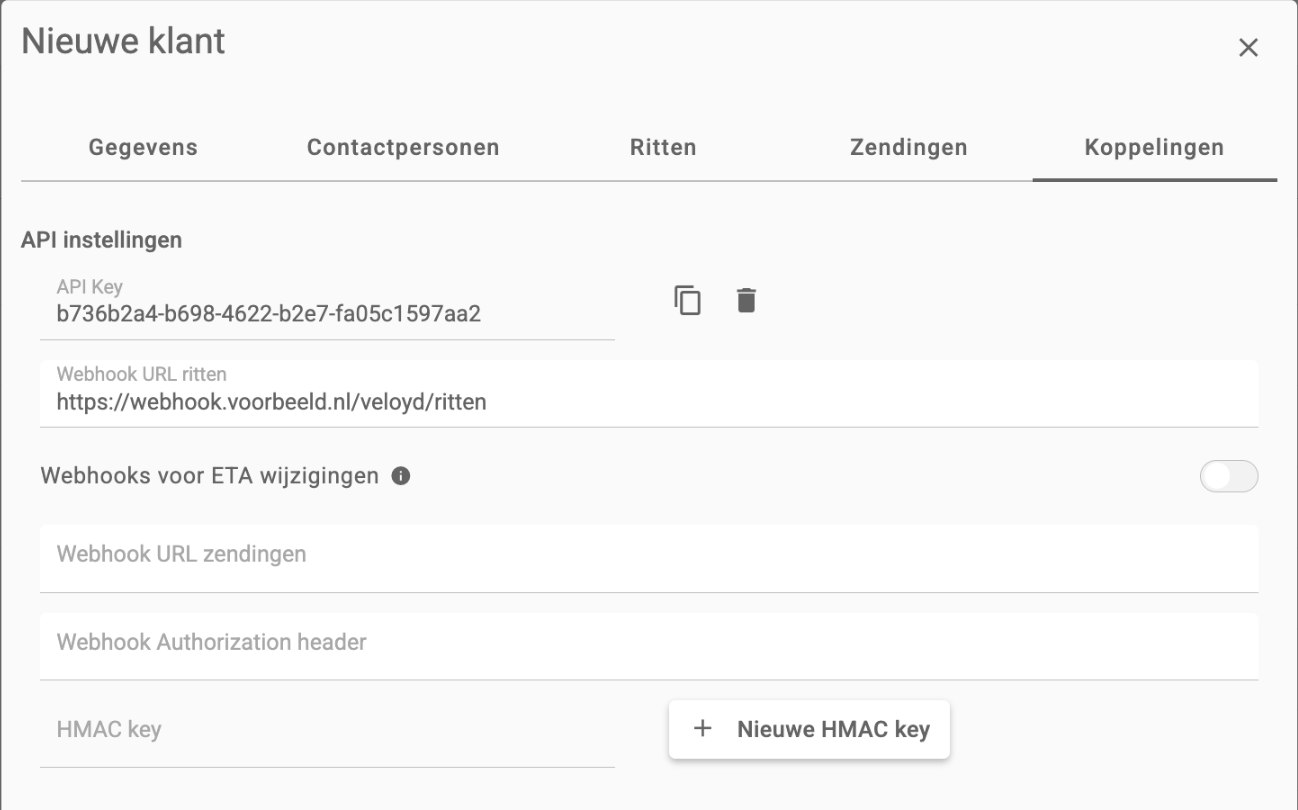Enable Webhooks voor ETA wijzigingen switch

[x=1229, y=478]
